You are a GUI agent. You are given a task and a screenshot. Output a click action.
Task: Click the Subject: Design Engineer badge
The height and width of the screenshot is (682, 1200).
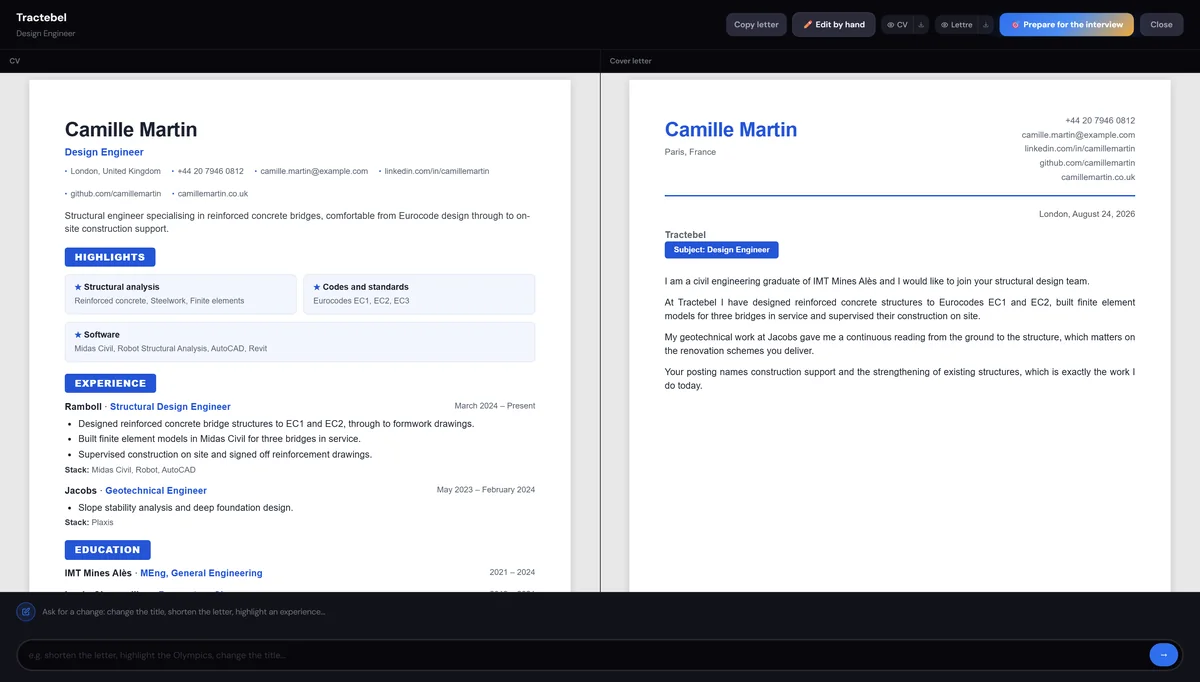721,250
